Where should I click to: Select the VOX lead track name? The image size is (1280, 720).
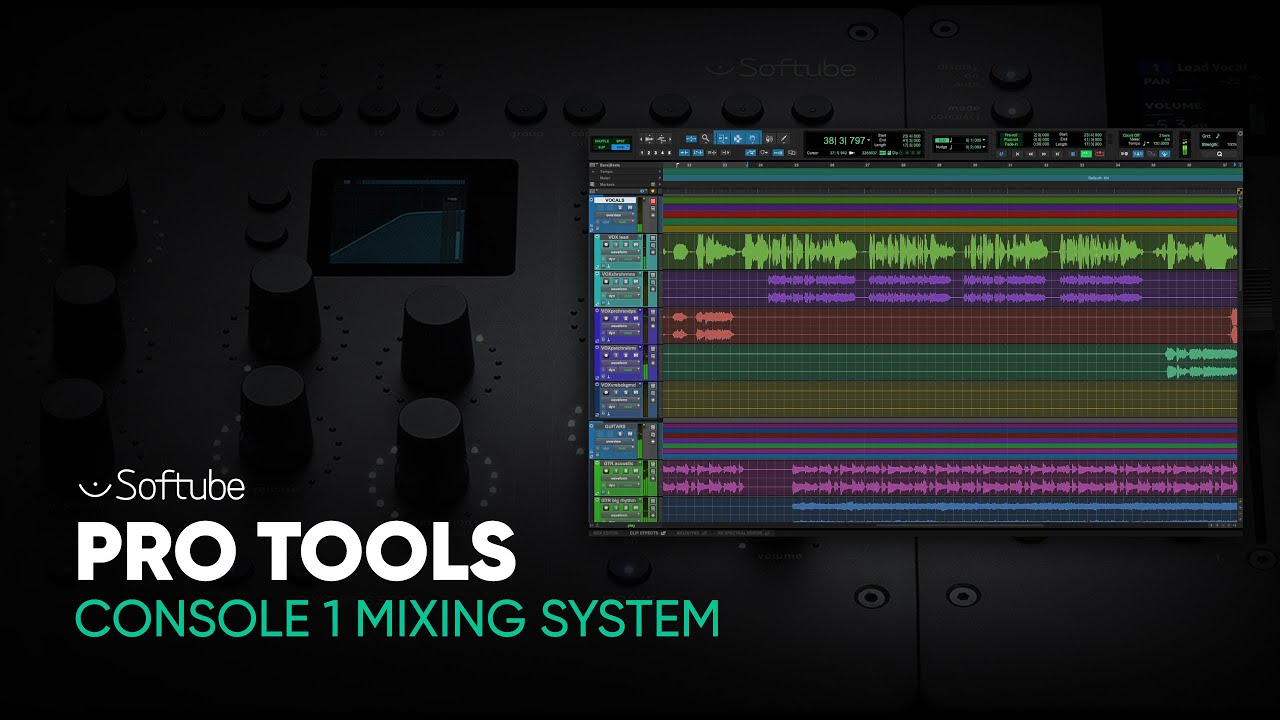click(618, 237)
